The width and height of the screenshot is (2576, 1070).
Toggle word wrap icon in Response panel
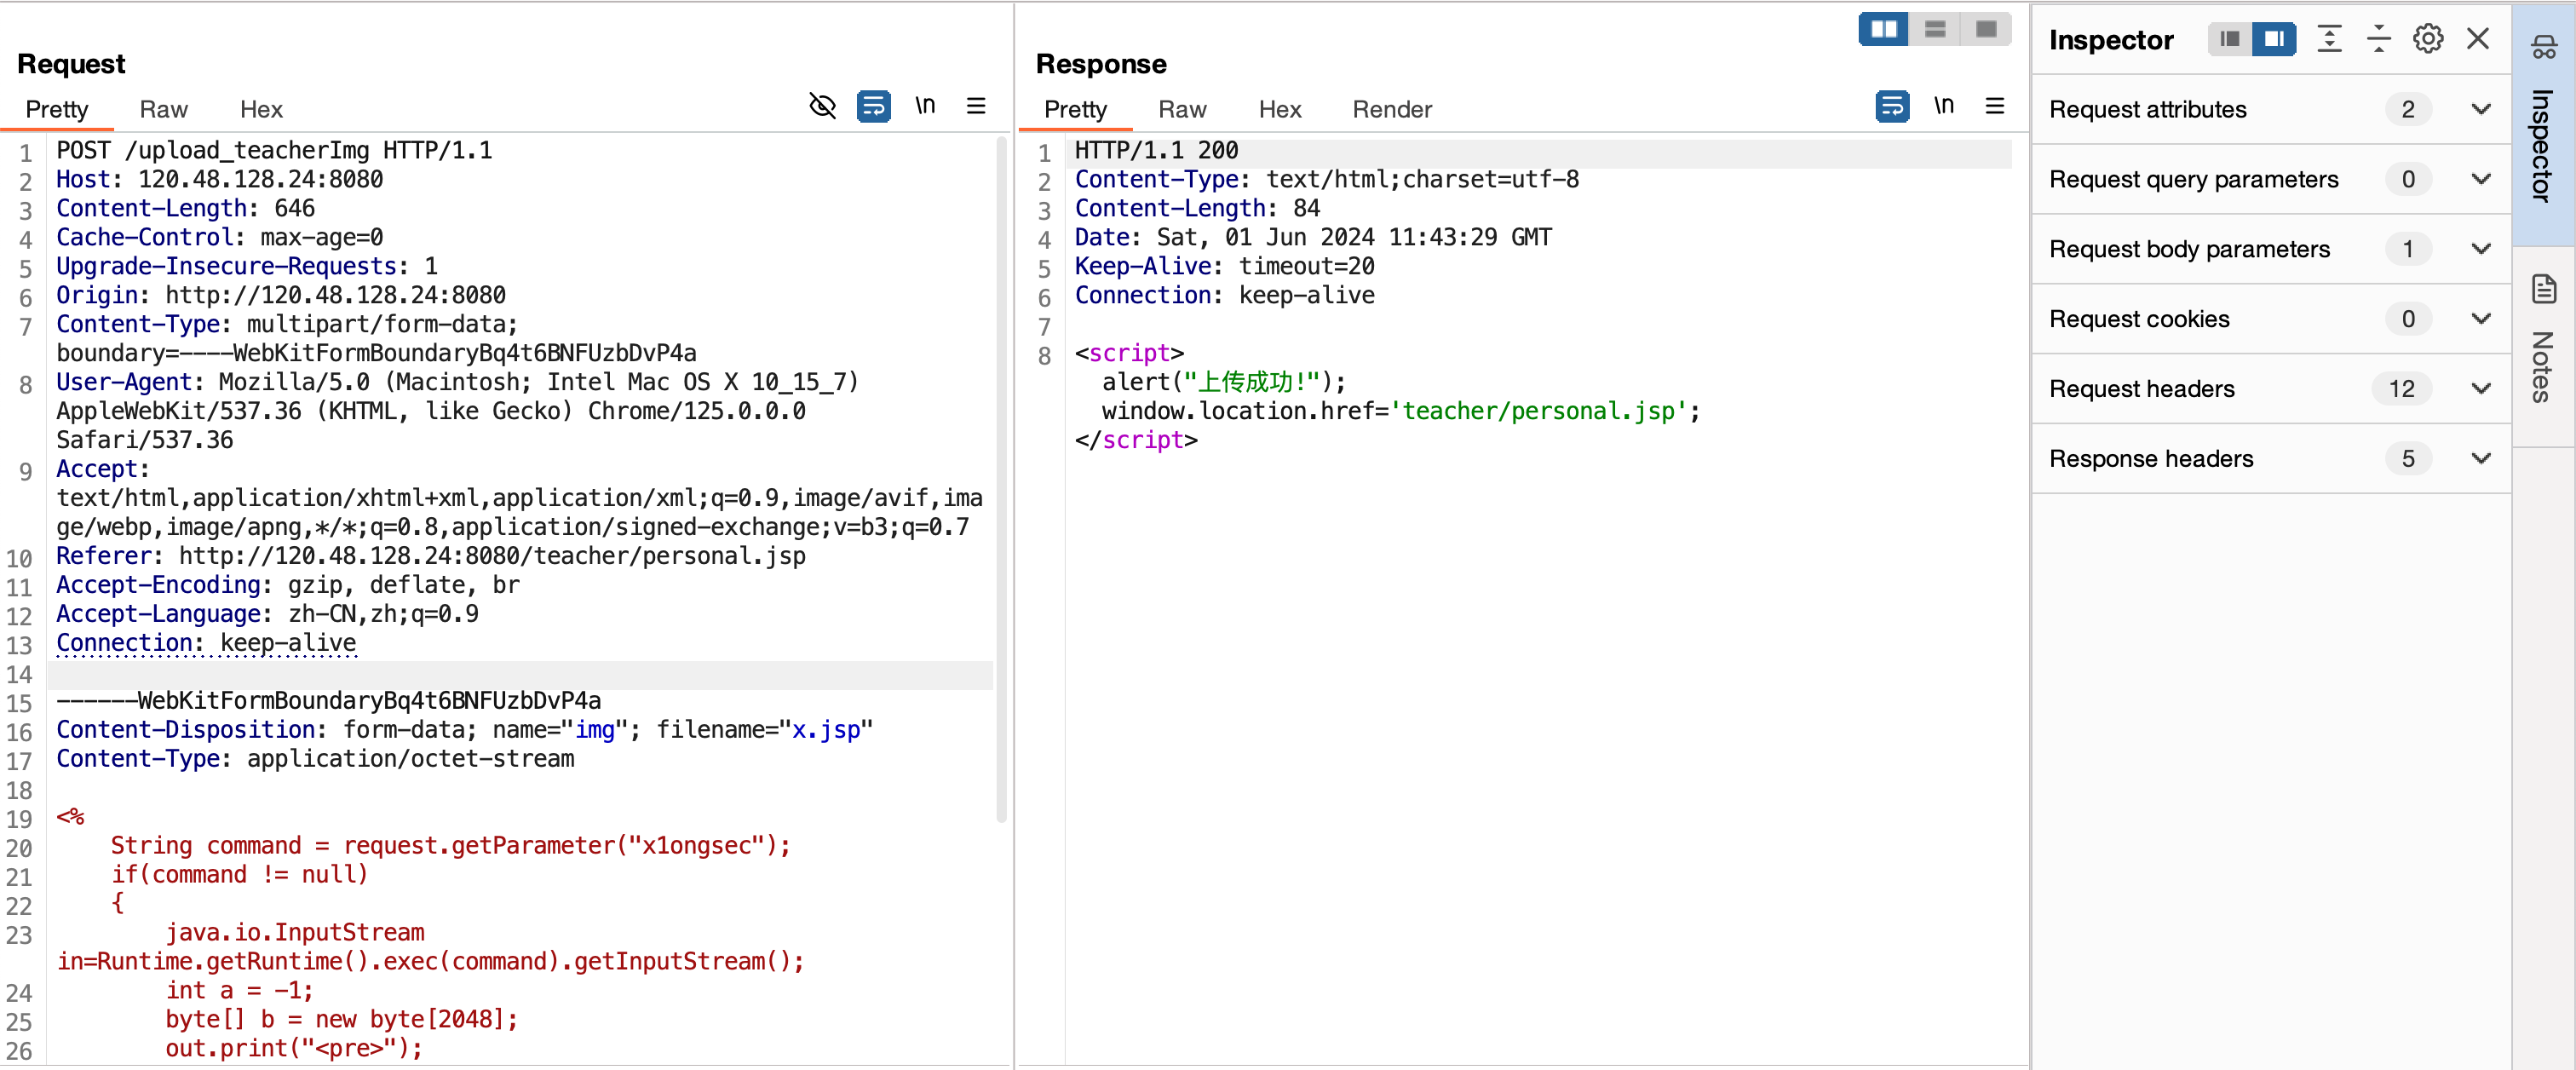click(x=1892, y=106)
